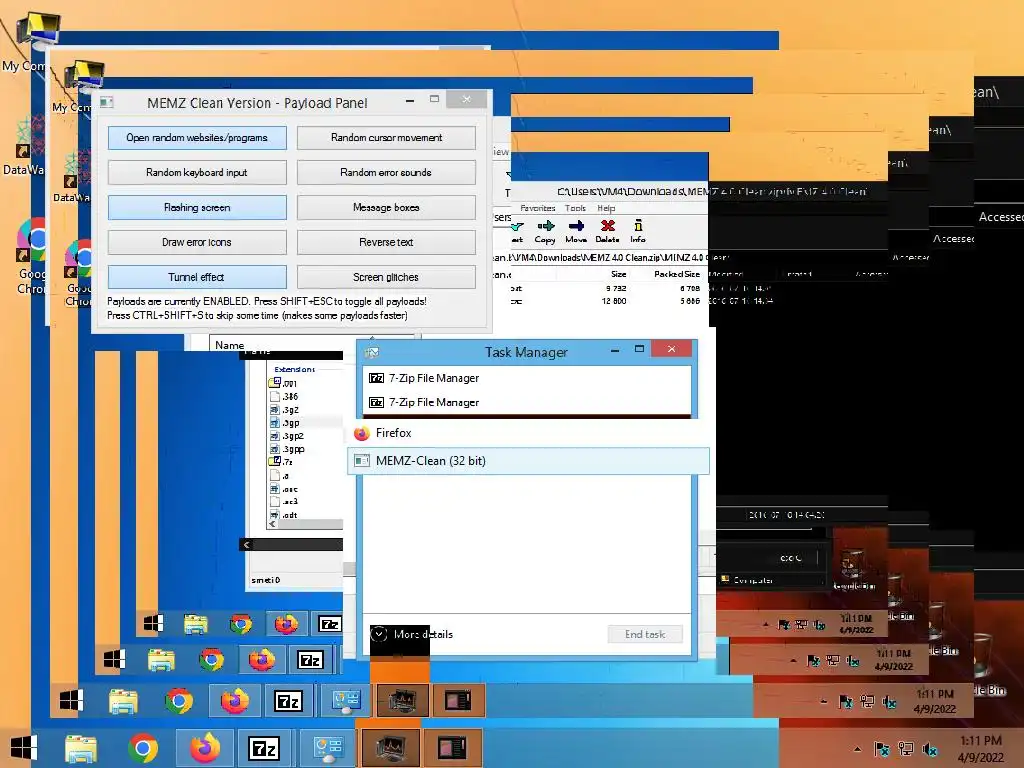
Task: Open the Favorites menu in 7-Zip
Action: pos(537,208)
